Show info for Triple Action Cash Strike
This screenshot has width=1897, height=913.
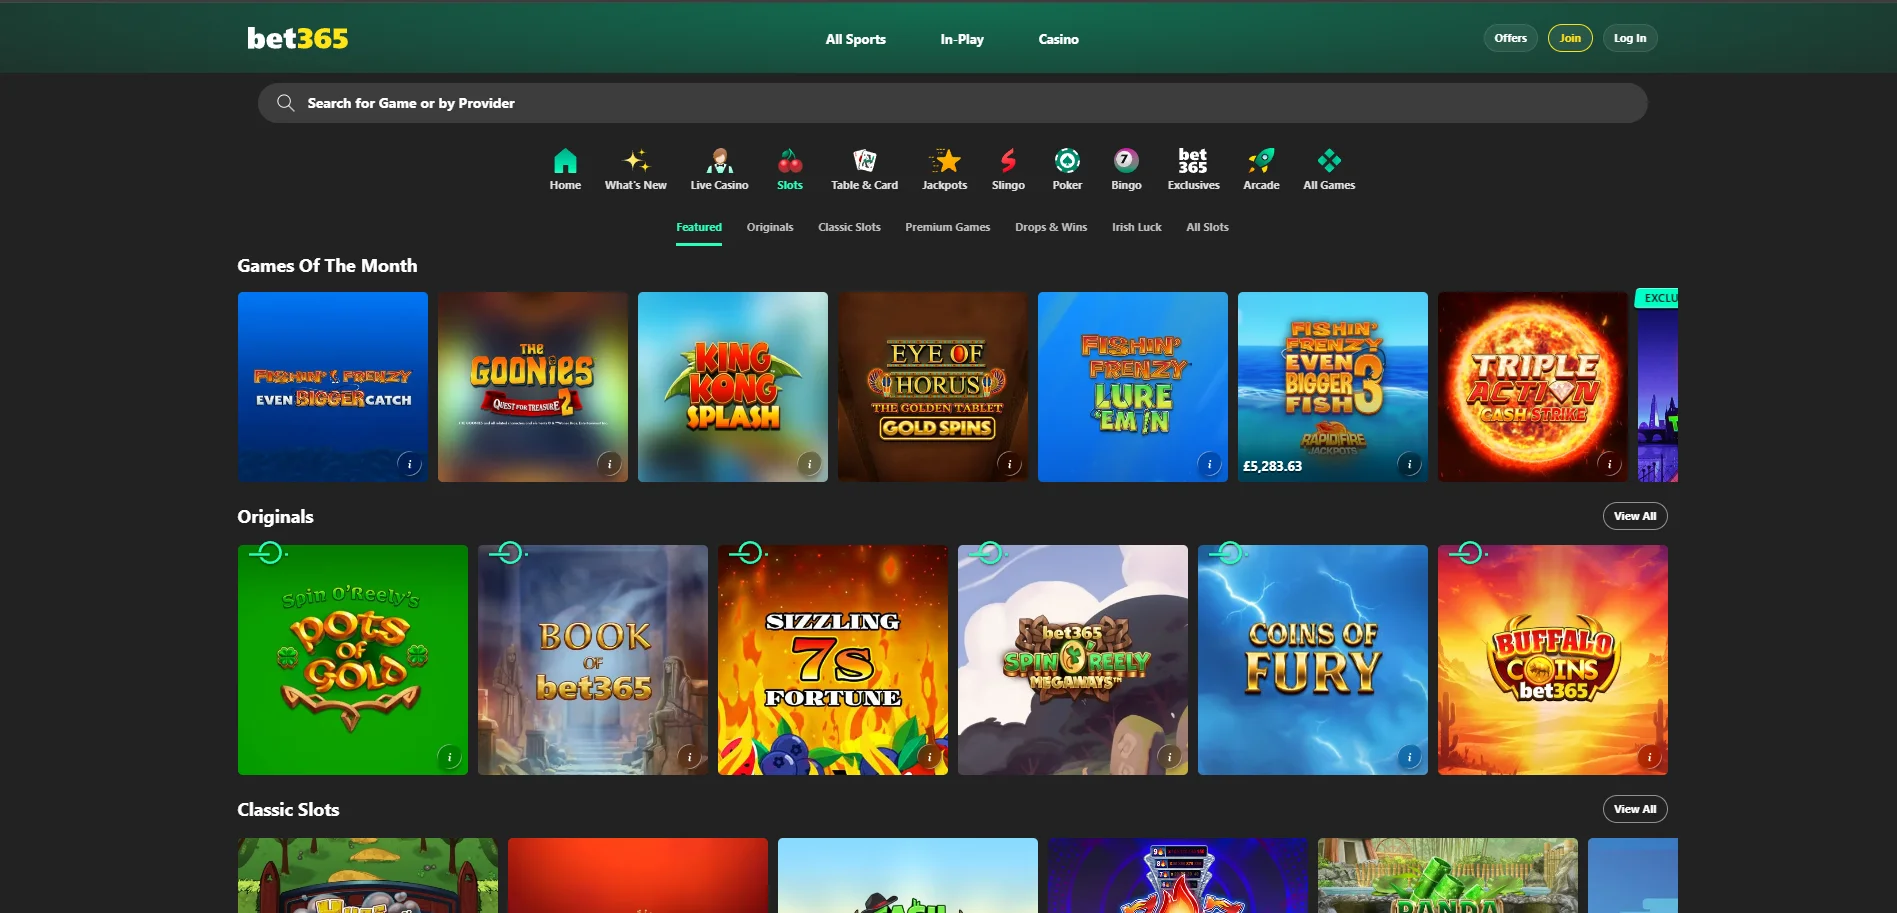click(x=1609, y=464)
